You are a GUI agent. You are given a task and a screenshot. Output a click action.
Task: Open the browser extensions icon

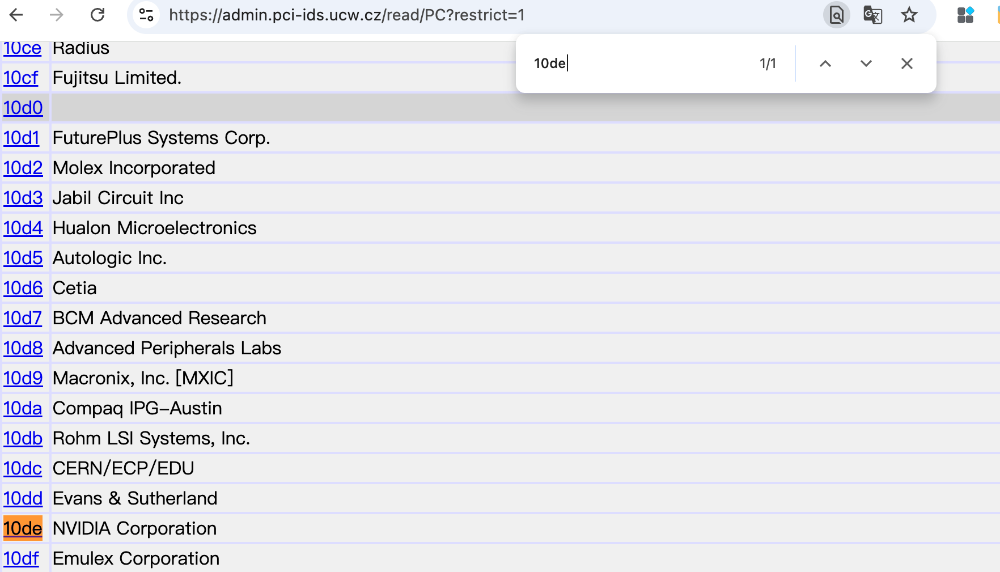(965, 15)
